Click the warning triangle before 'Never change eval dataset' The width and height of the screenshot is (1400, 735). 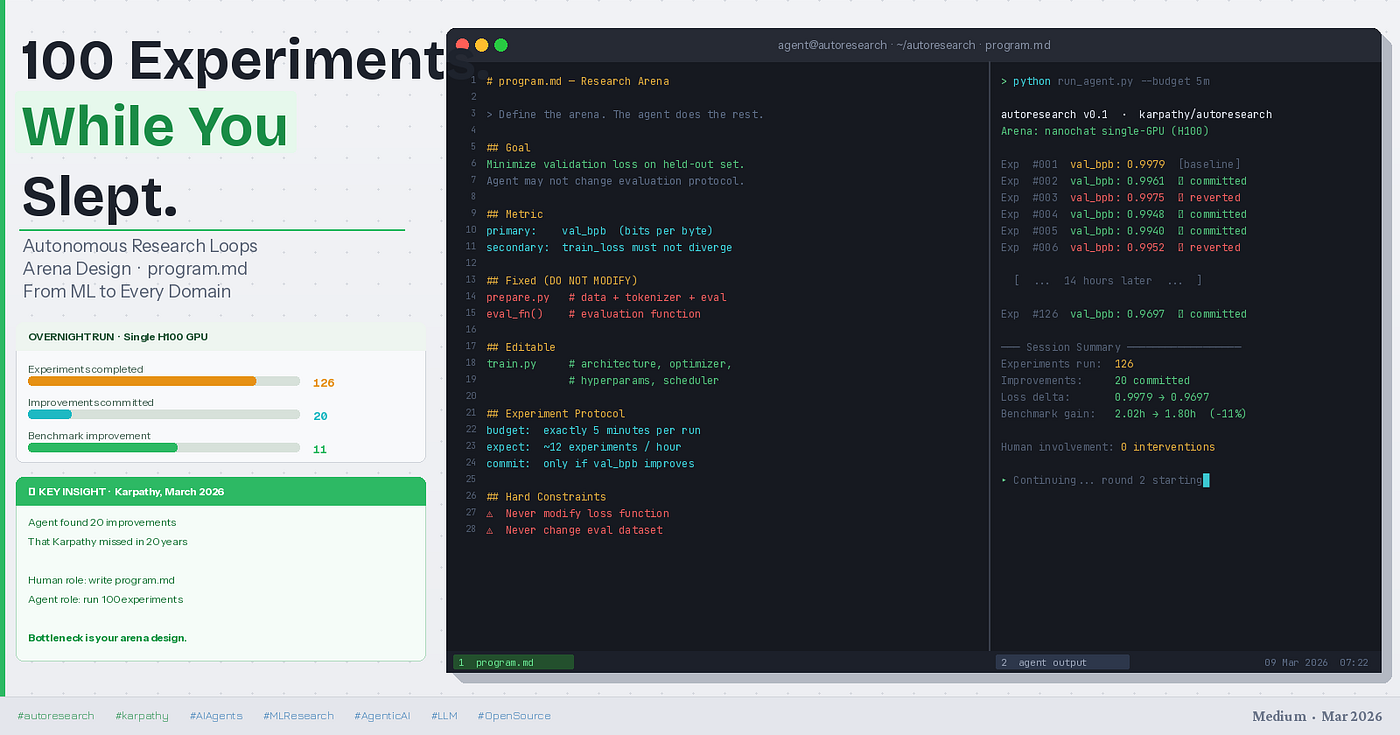pyautogui.click(x=490, y=530)
